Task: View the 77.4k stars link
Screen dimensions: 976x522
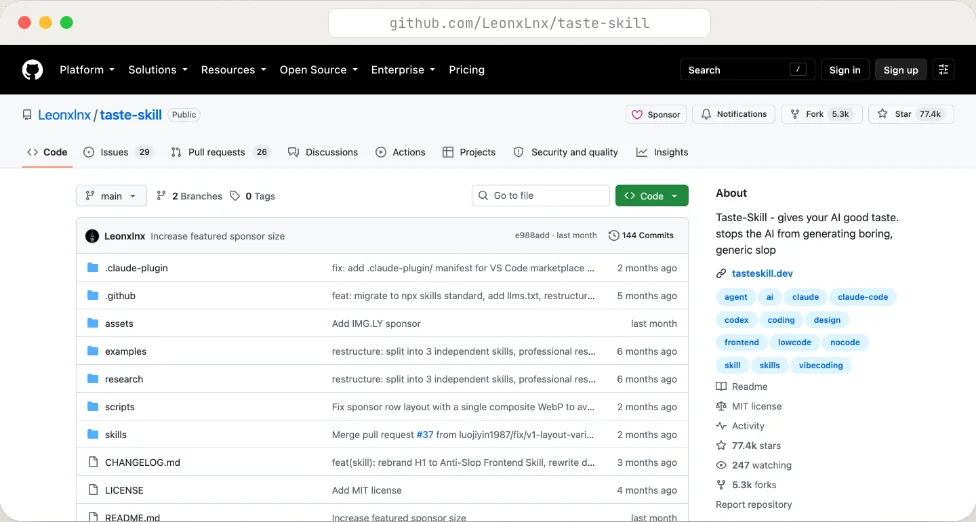Action: [748, 445]
